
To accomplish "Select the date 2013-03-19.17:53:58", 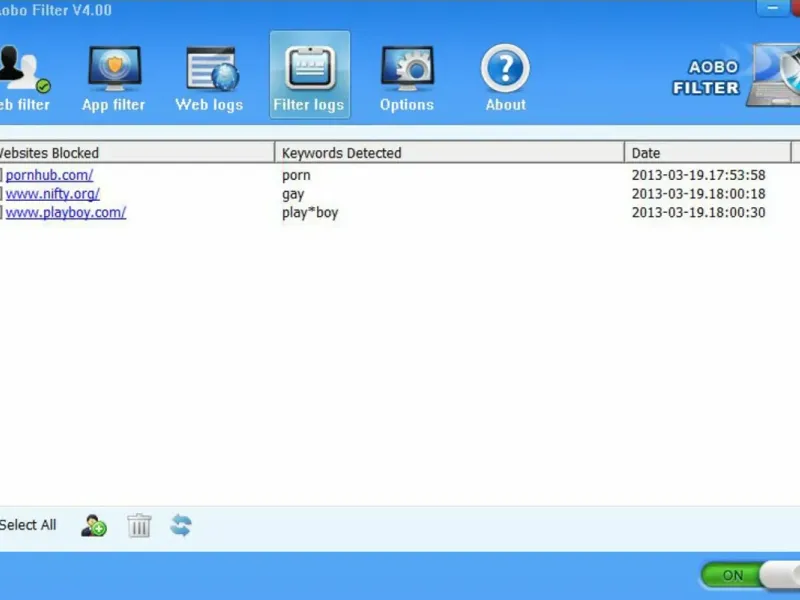I will [698, 175].
